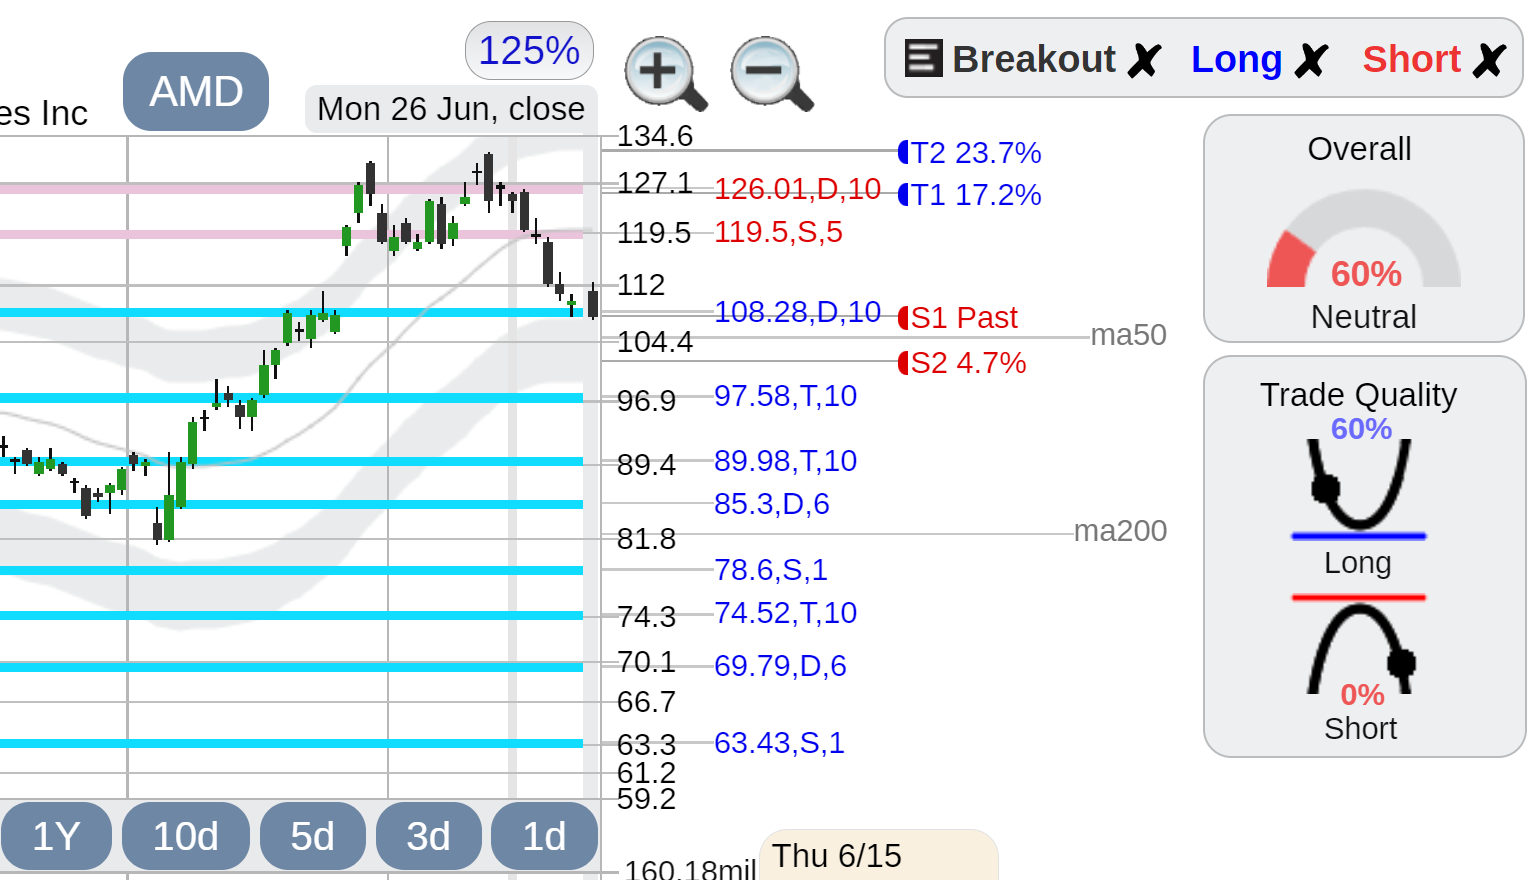Switch to 5d timeframe
1536x880 pixels.
313,836
